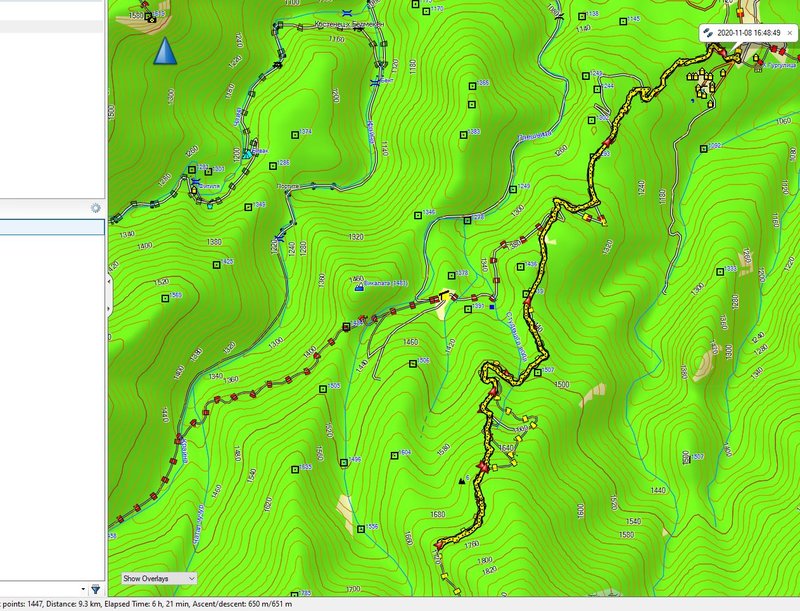Expand the dropdown arrow beside the filter icon
The height and width of the screenshot is (611, 800).
pos(83,590)
